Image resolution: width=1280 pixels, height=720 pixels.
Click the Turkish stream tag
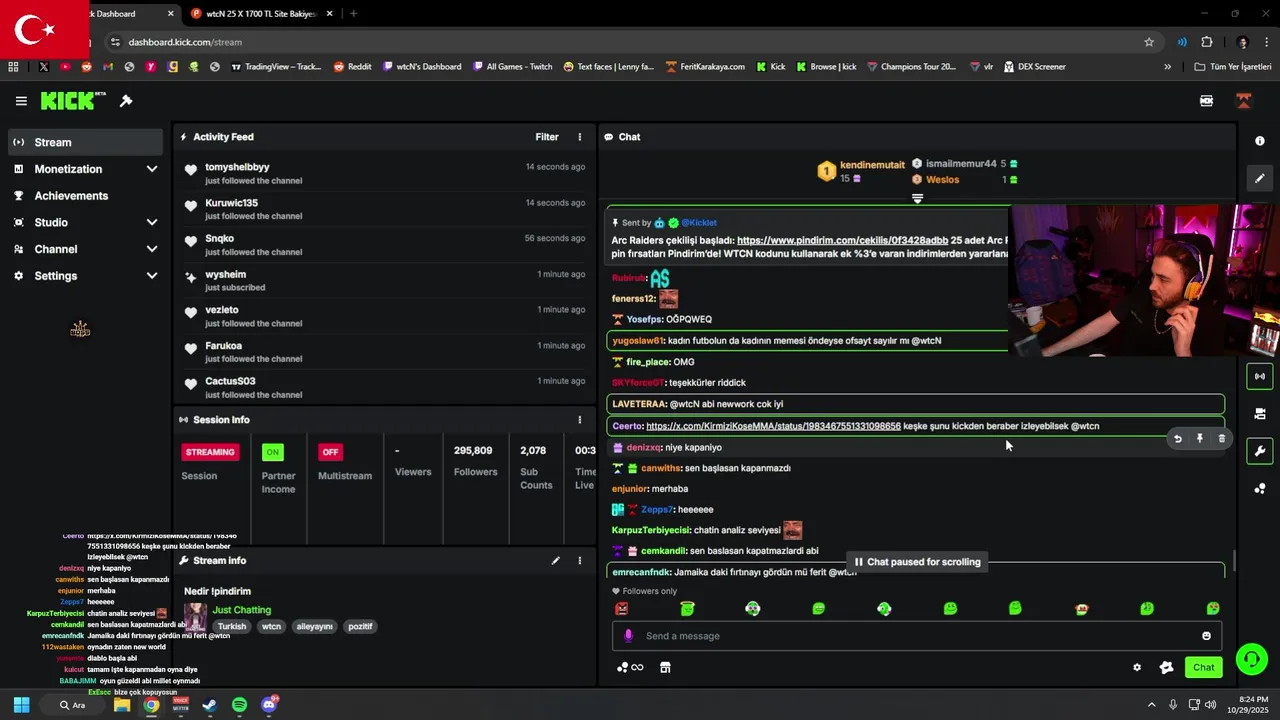coord(232,627)
